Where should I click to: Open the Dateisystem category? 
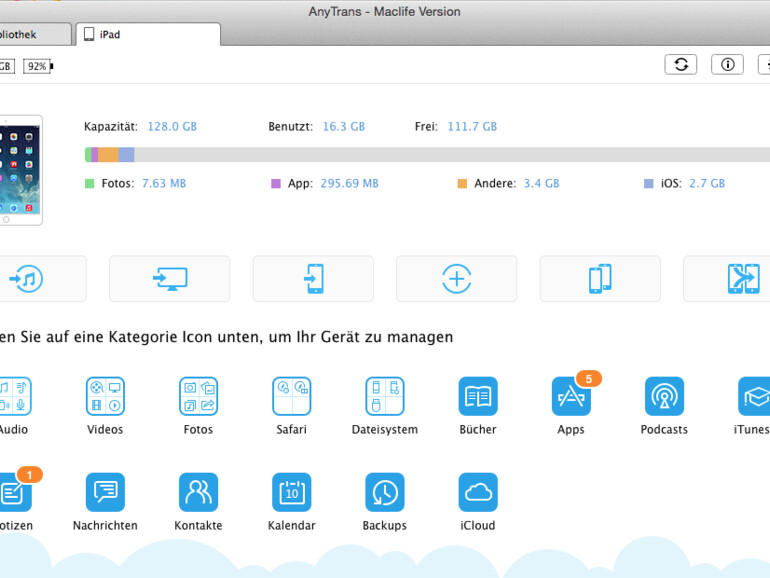pyautogui.click(x=385, y=397)
